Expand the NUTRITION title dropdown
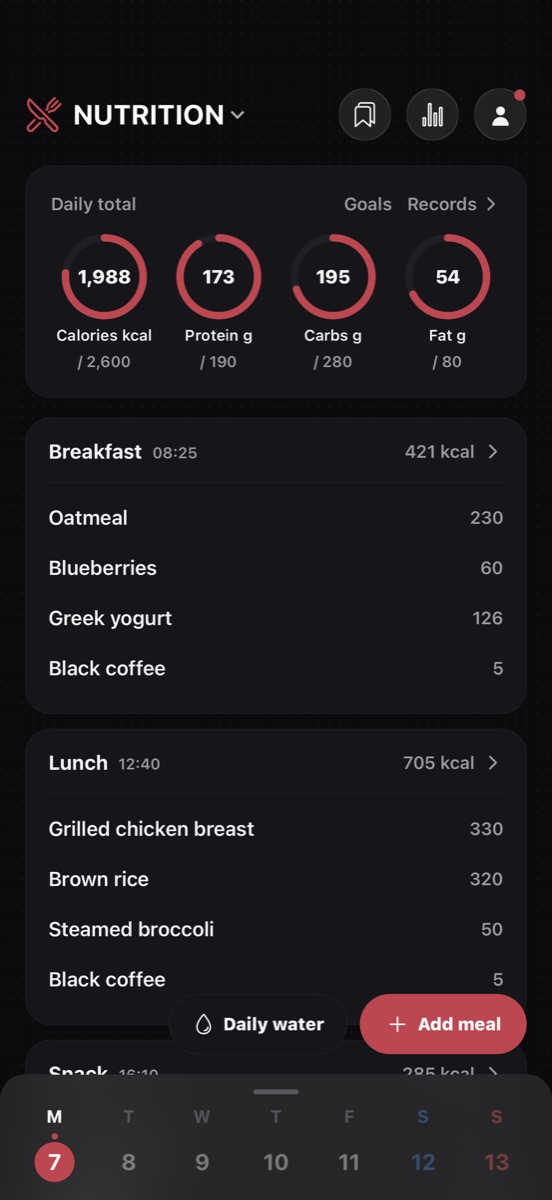552x1200 pixels. click(159, 115)
